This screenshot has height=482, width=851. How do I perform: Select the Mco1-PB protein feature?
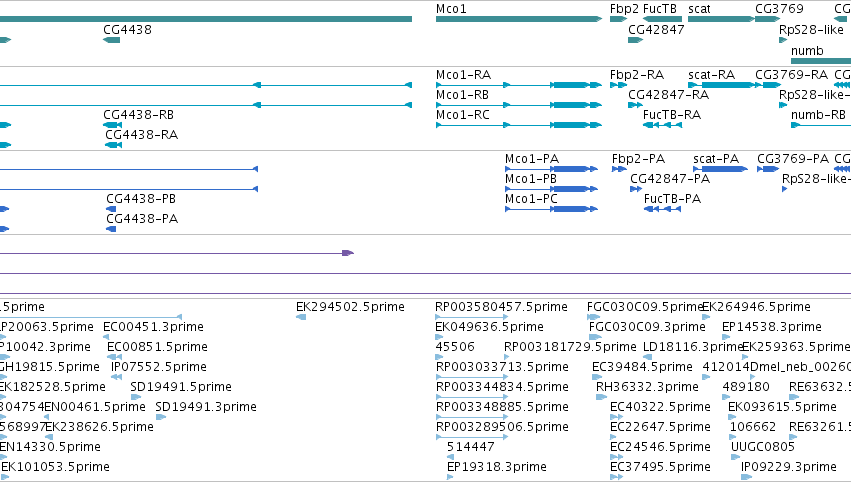[551, 189]
